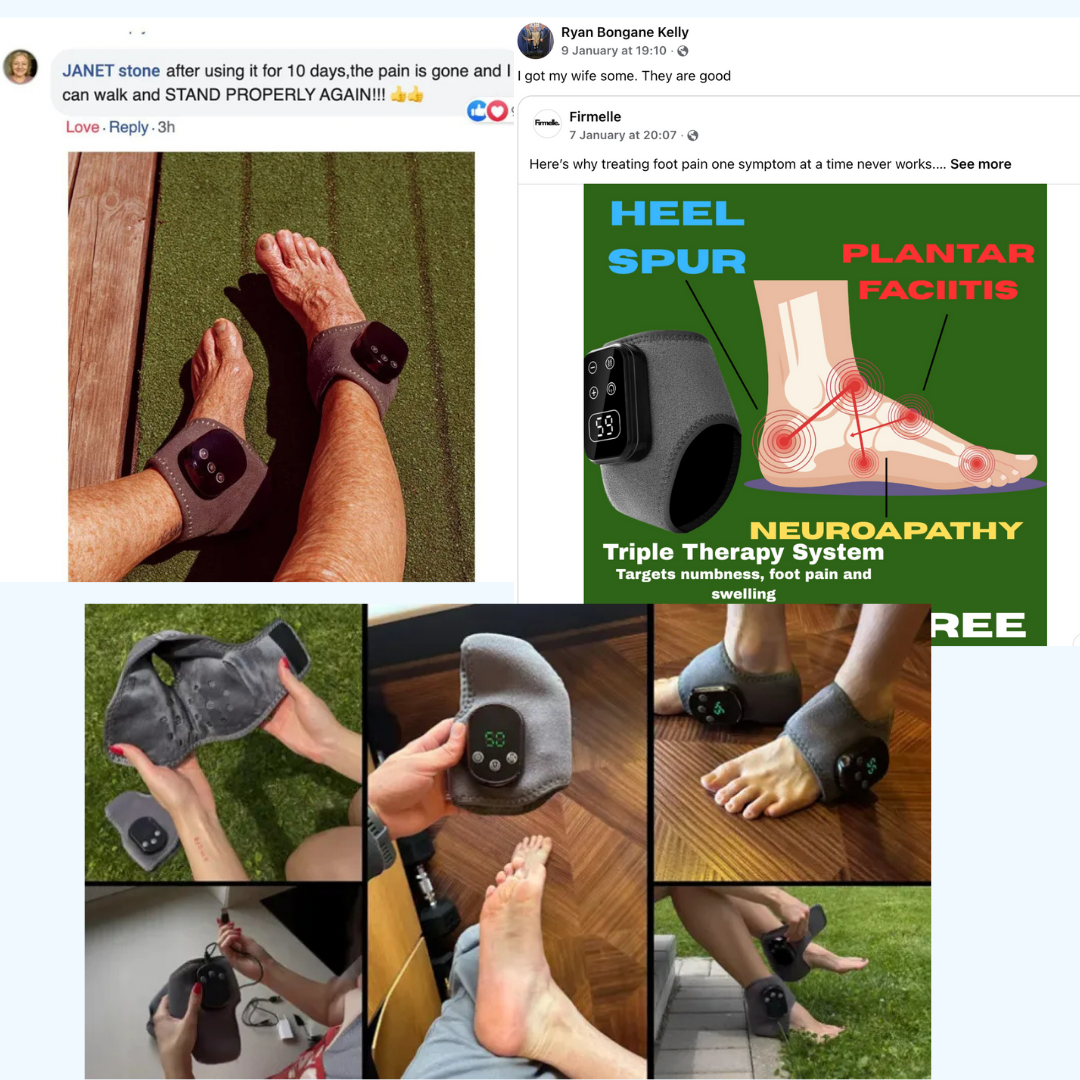This screenshot has height=1080, width=1080.
Task: Open the comment photo of feet with ankle wraps
Action: pos(271,366)
